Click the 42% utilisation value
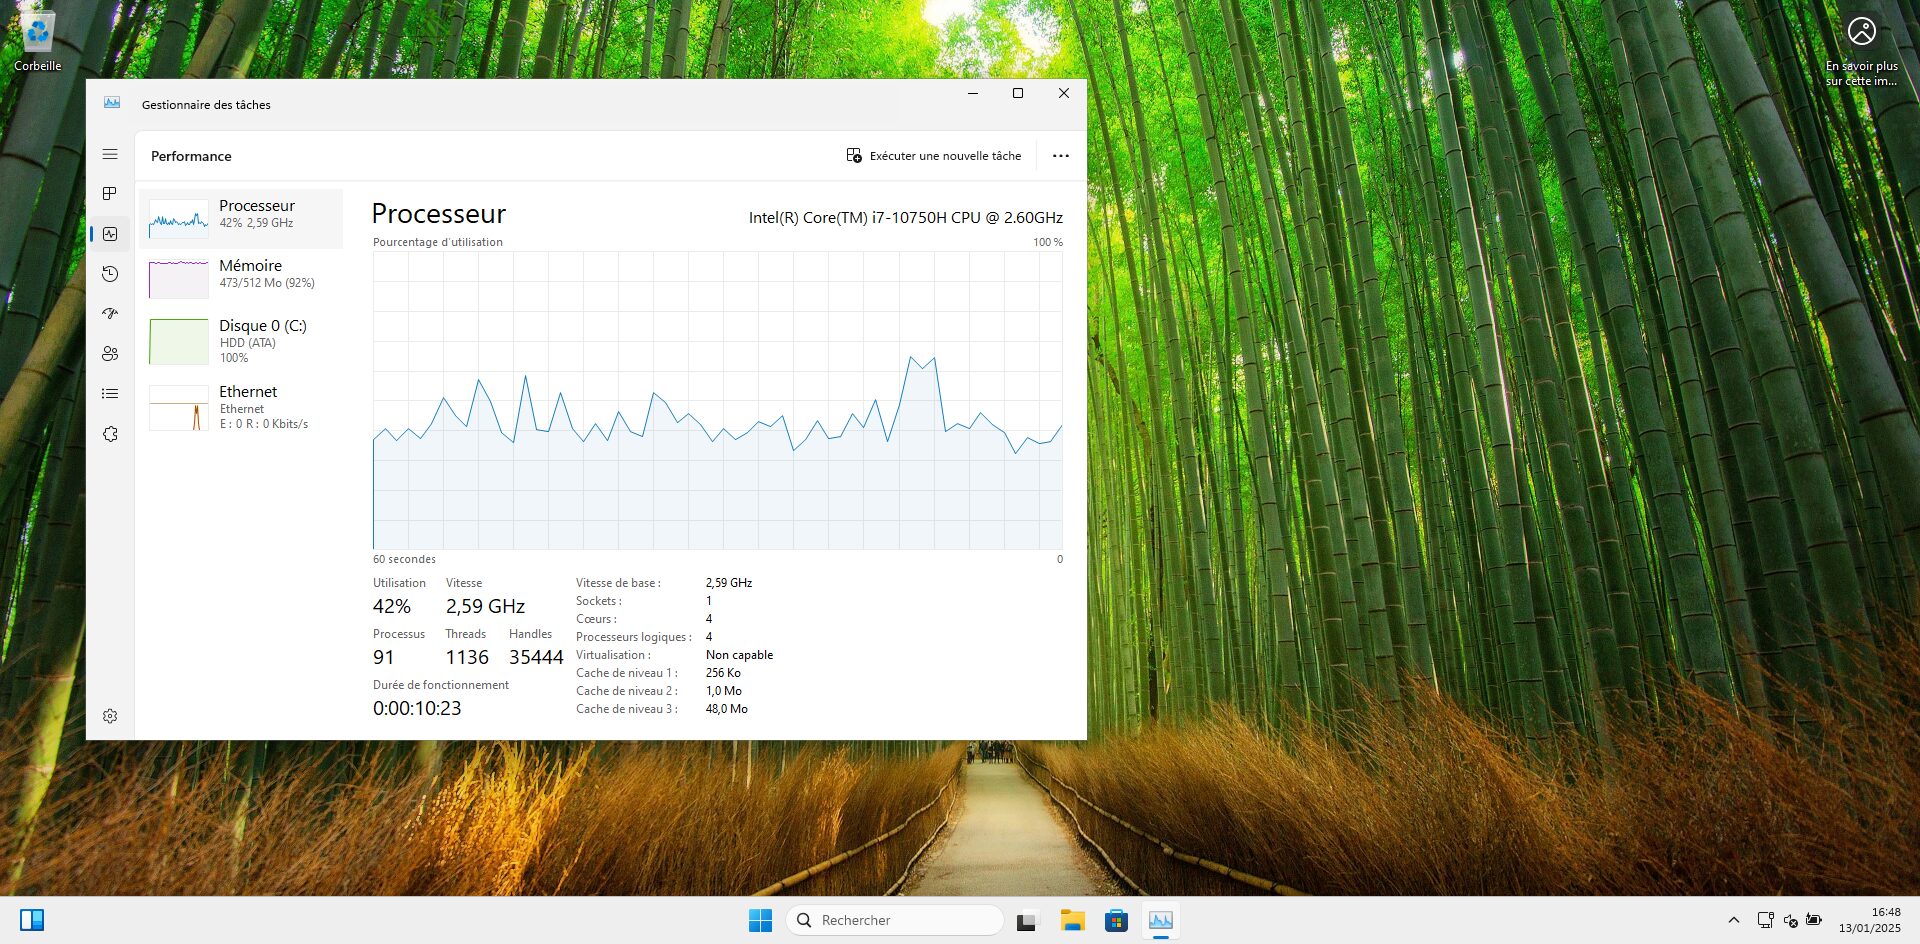 click(x=391, y=606)
